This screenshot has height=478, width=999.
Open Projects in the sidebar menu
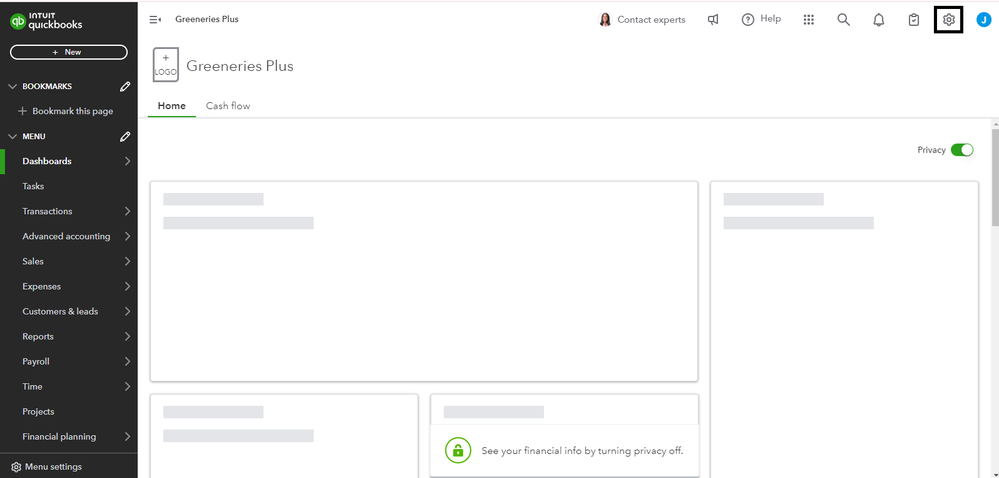tap(39, 411)
